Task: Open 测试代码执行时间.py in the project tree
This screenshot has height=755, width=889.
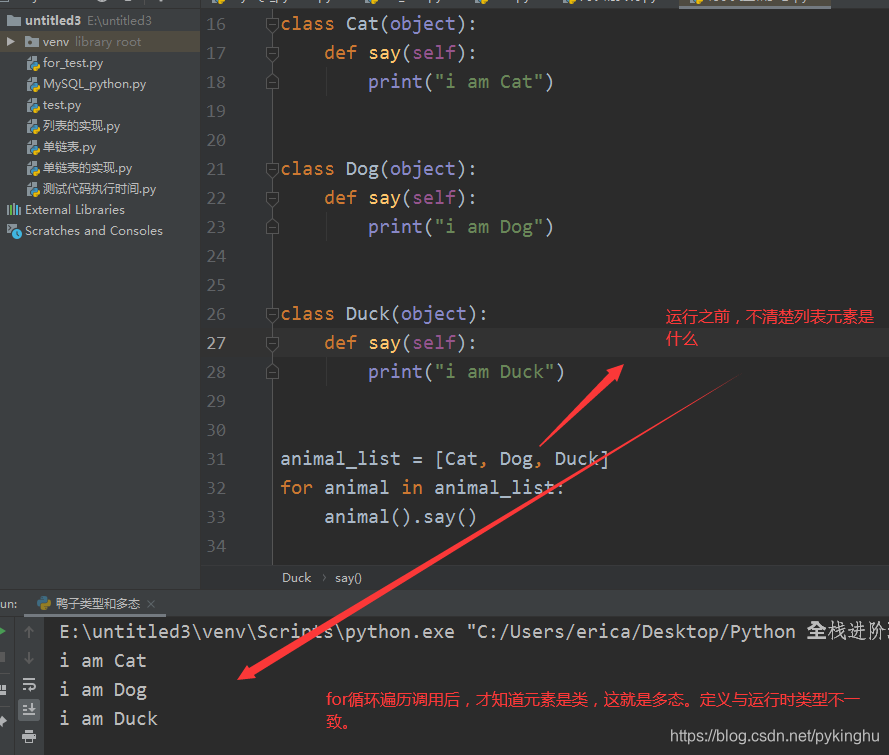Action: click(99, 189)
